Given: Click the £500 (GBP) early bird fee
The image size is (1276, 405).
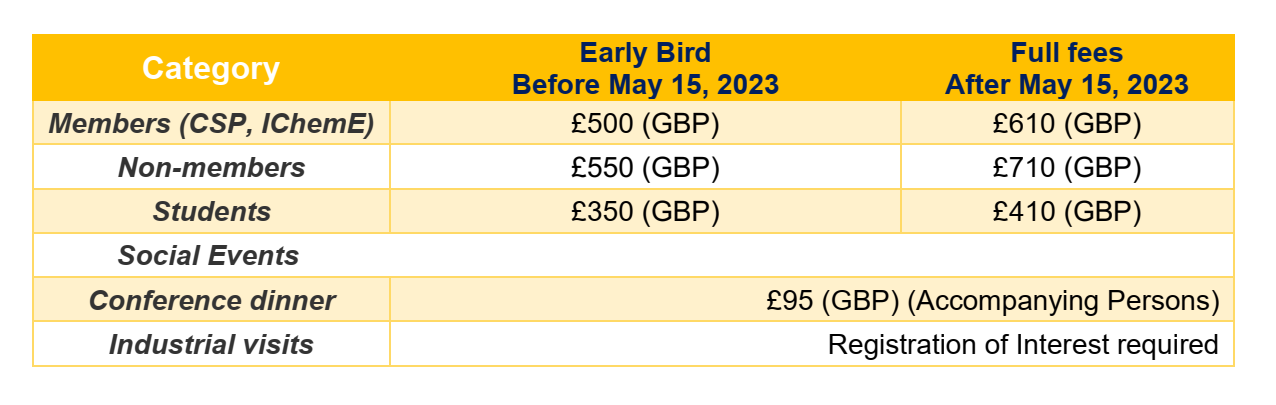Looking at the screenshot, I should (645, 124).
